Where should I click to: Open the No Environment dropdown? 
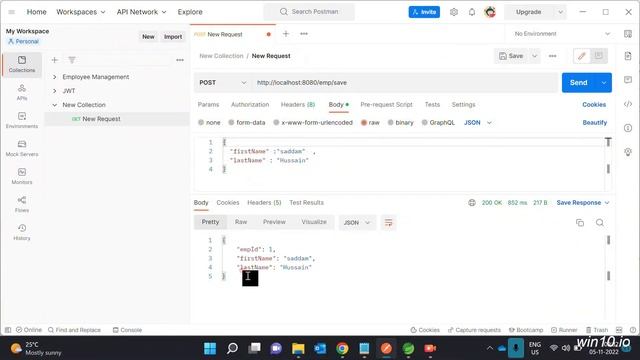click(562, 34)
